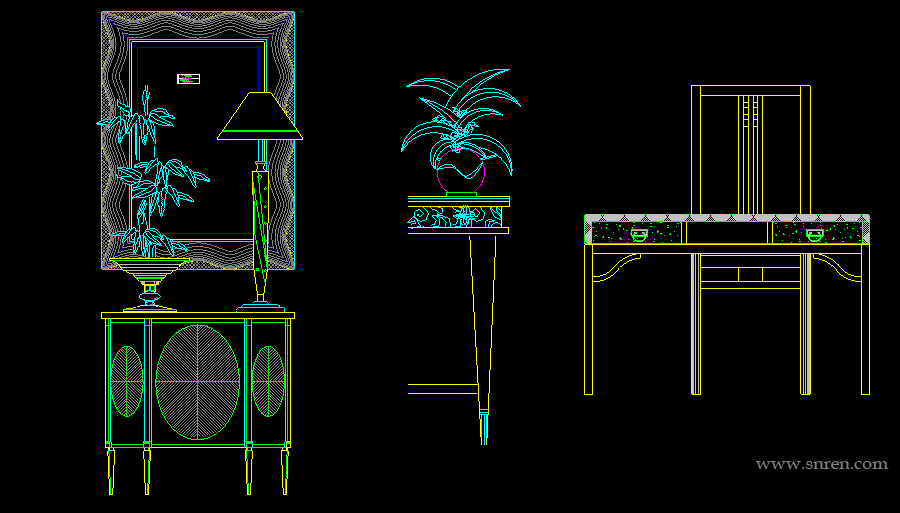This screenshot has width=900, height=513.
Task: Click the small white label inside mirror
Action: 188,79
